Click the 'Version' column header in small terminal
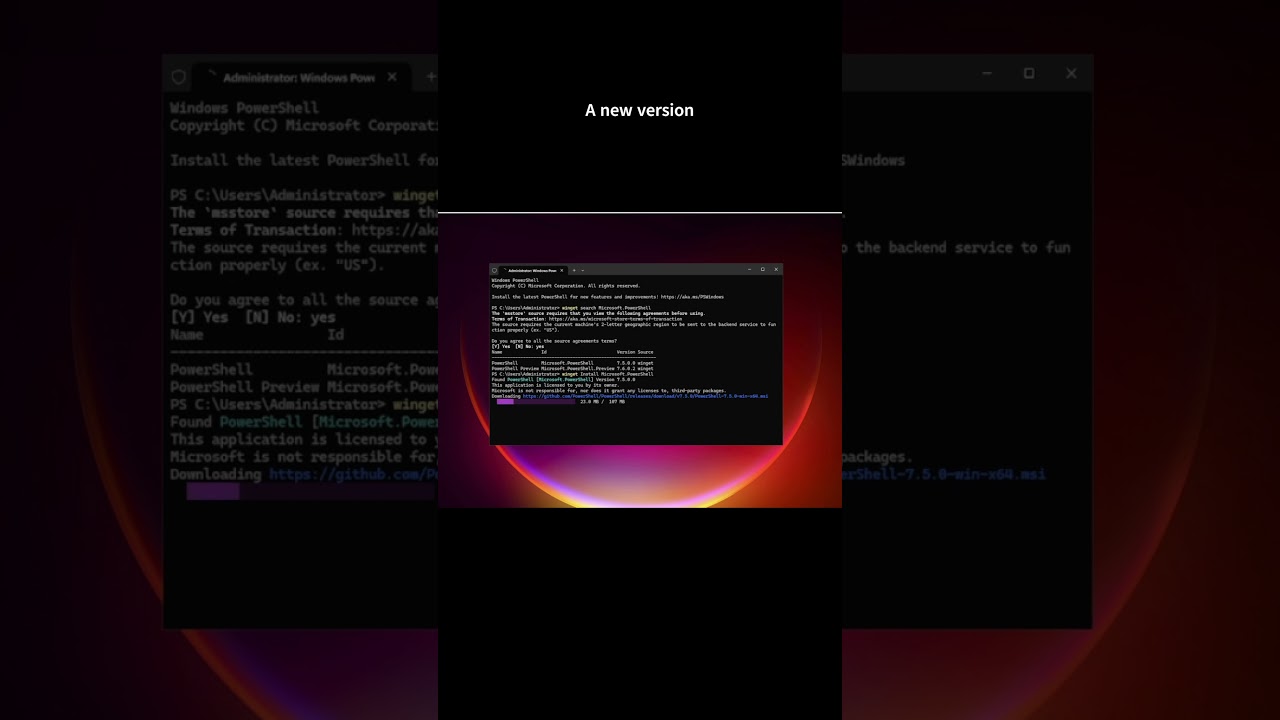1280x720 pixels. (626, 352)
